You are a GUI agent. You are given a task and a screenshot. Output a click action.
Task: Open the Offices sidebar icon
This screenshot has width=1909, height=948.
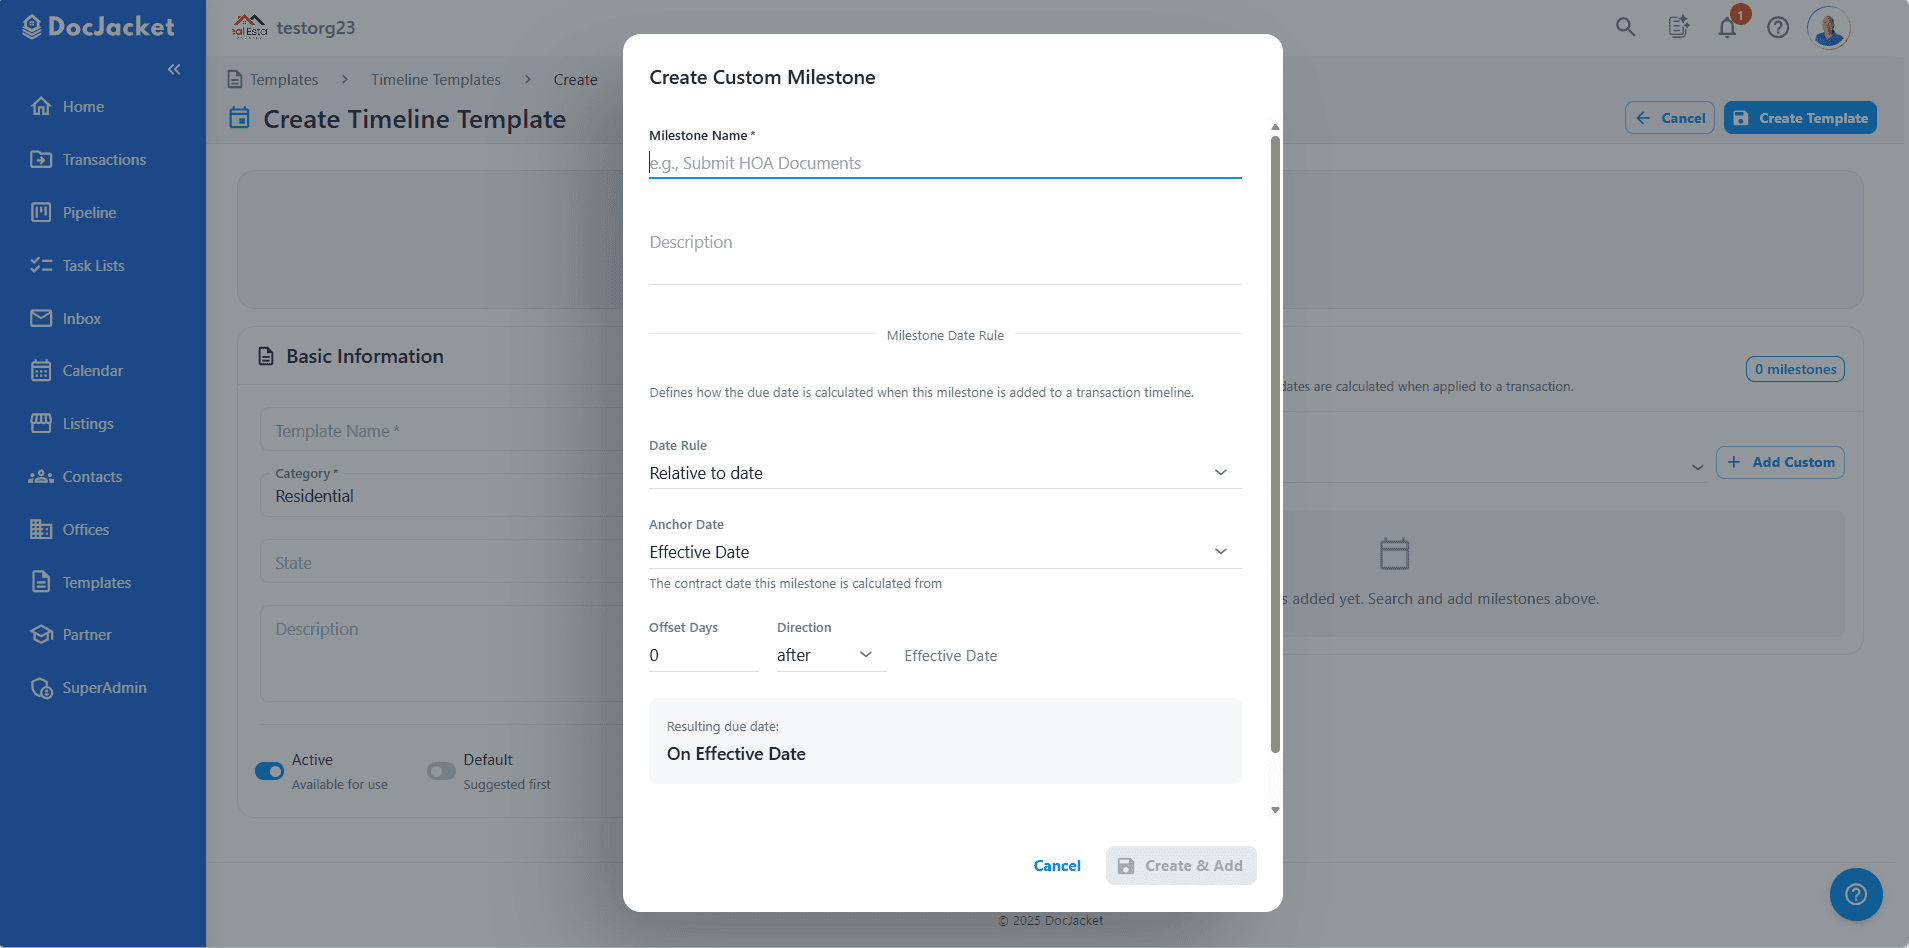41,529
